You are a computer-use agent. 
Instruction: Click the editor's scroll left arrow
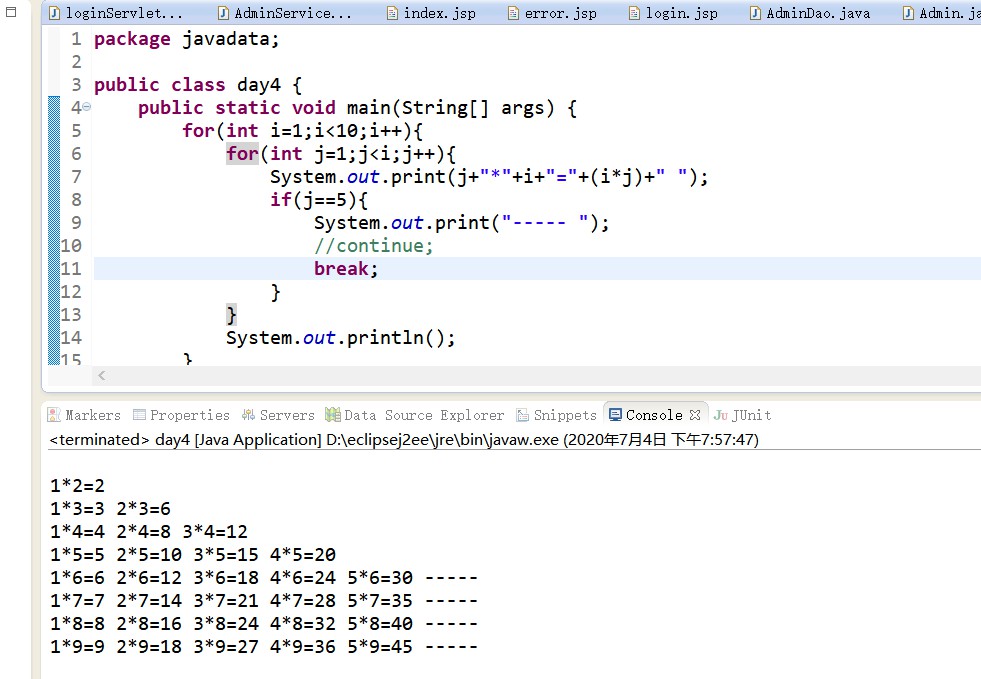(x=101, y=375)
